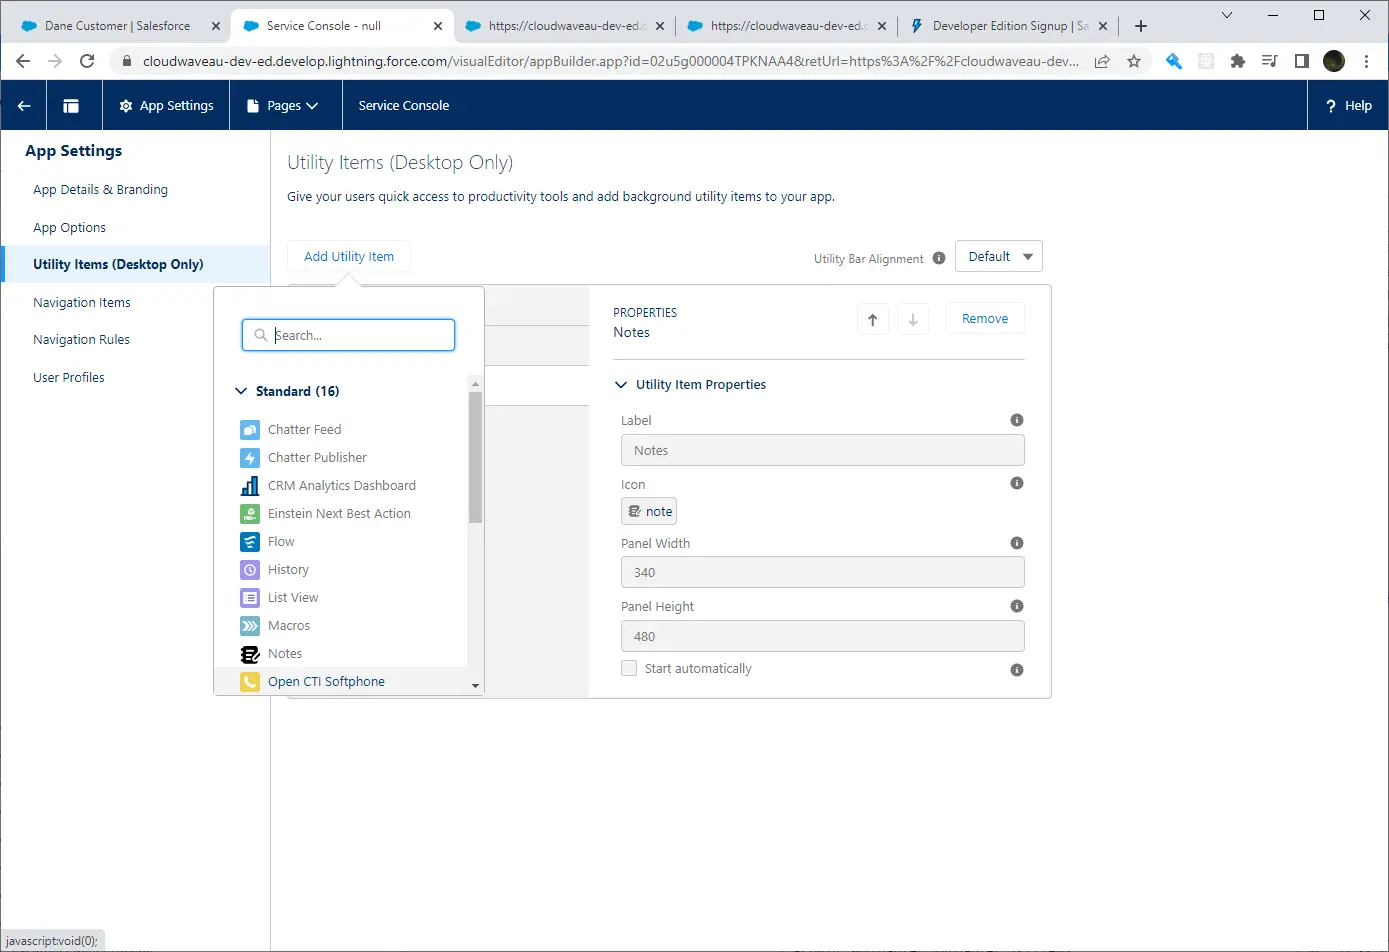Click the Remove button

click(984, 319)
